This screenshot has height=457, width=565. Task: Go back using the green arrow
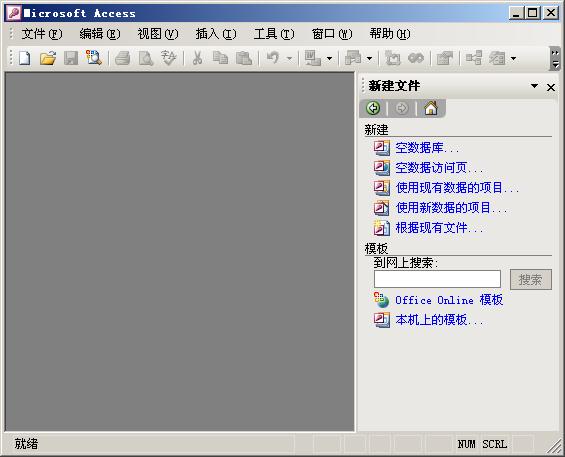point(373,108)
